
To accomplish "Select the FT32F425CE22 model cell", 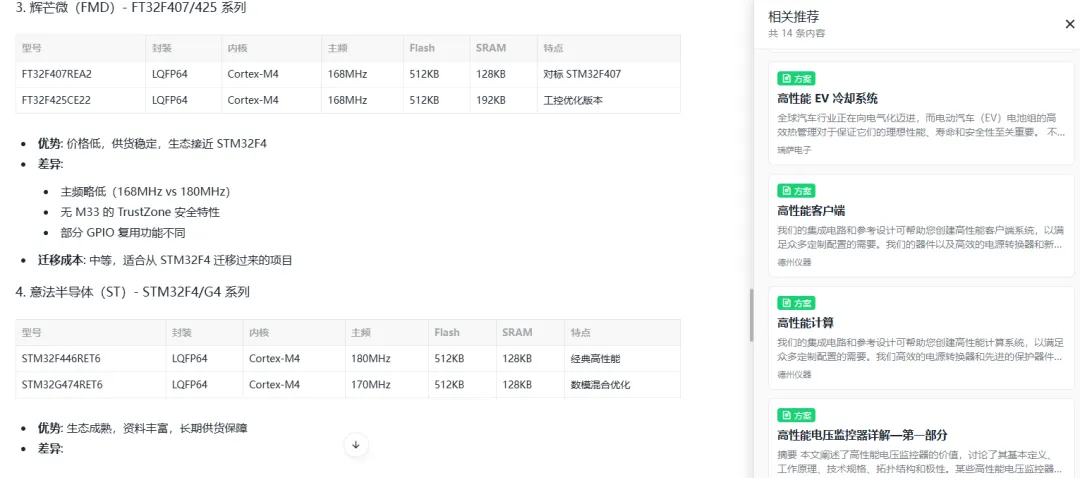I will (81, 100).
